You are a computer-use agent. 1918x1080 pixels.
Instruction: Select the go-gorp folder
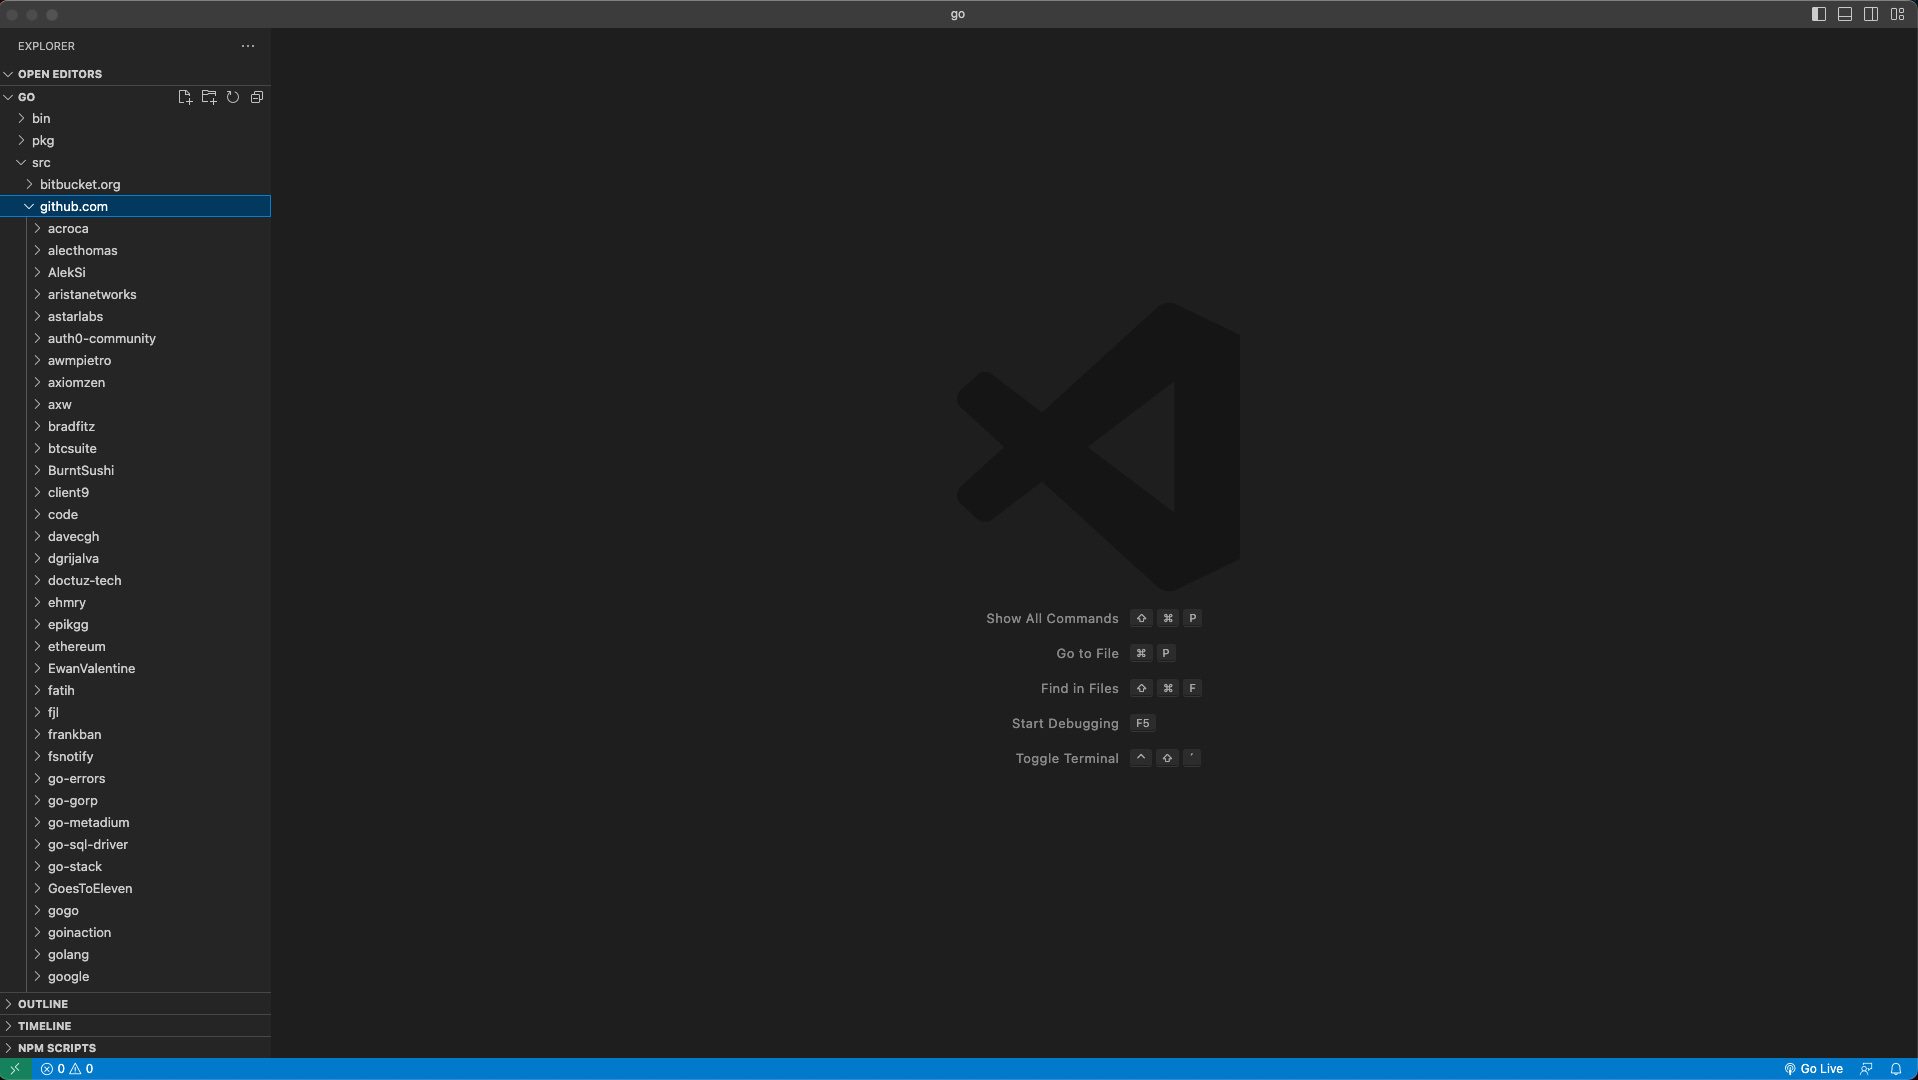tap(135, 800)
